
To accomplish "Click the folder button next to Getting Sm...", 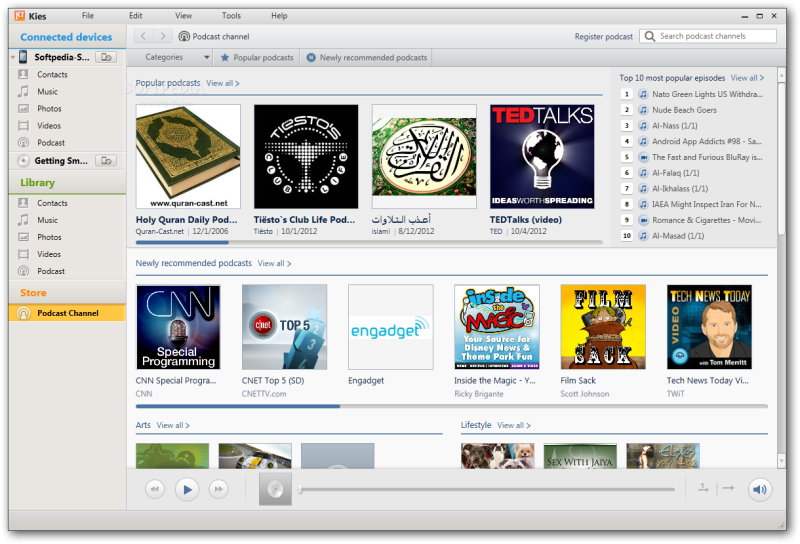I will 106,161.
